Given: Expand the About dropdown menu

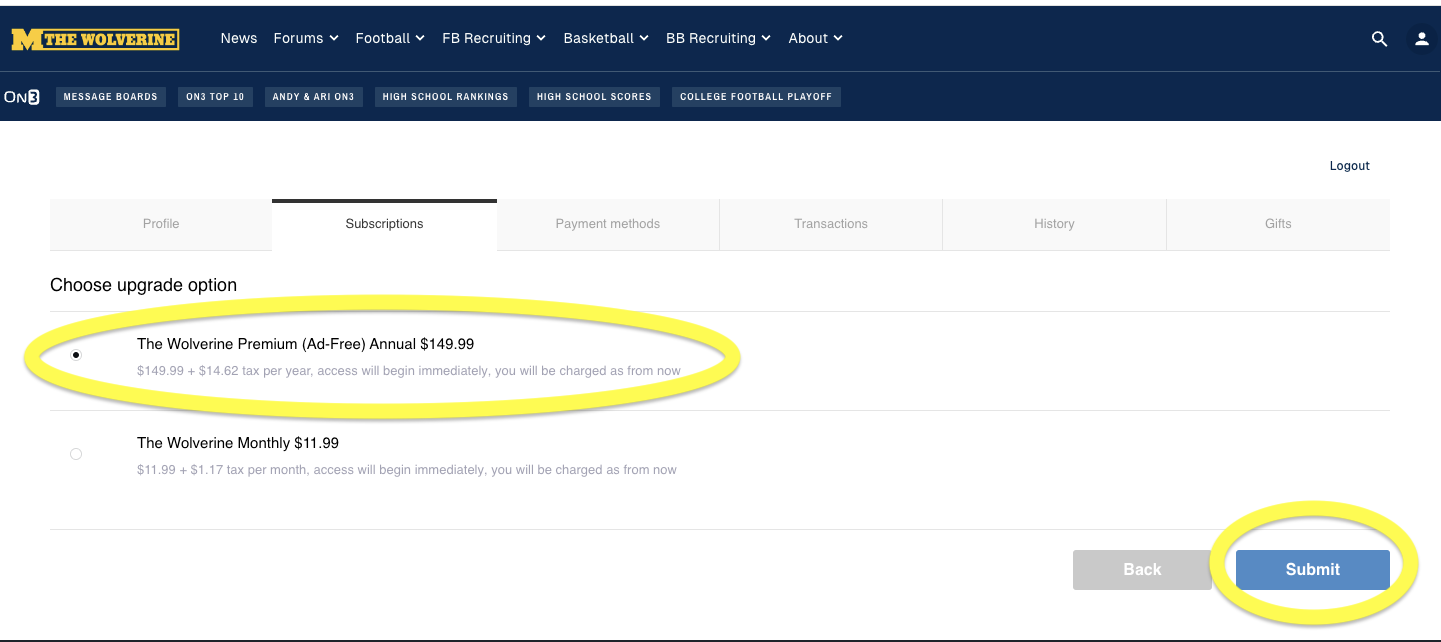Looking at the screenshot, I should (815, 38).
